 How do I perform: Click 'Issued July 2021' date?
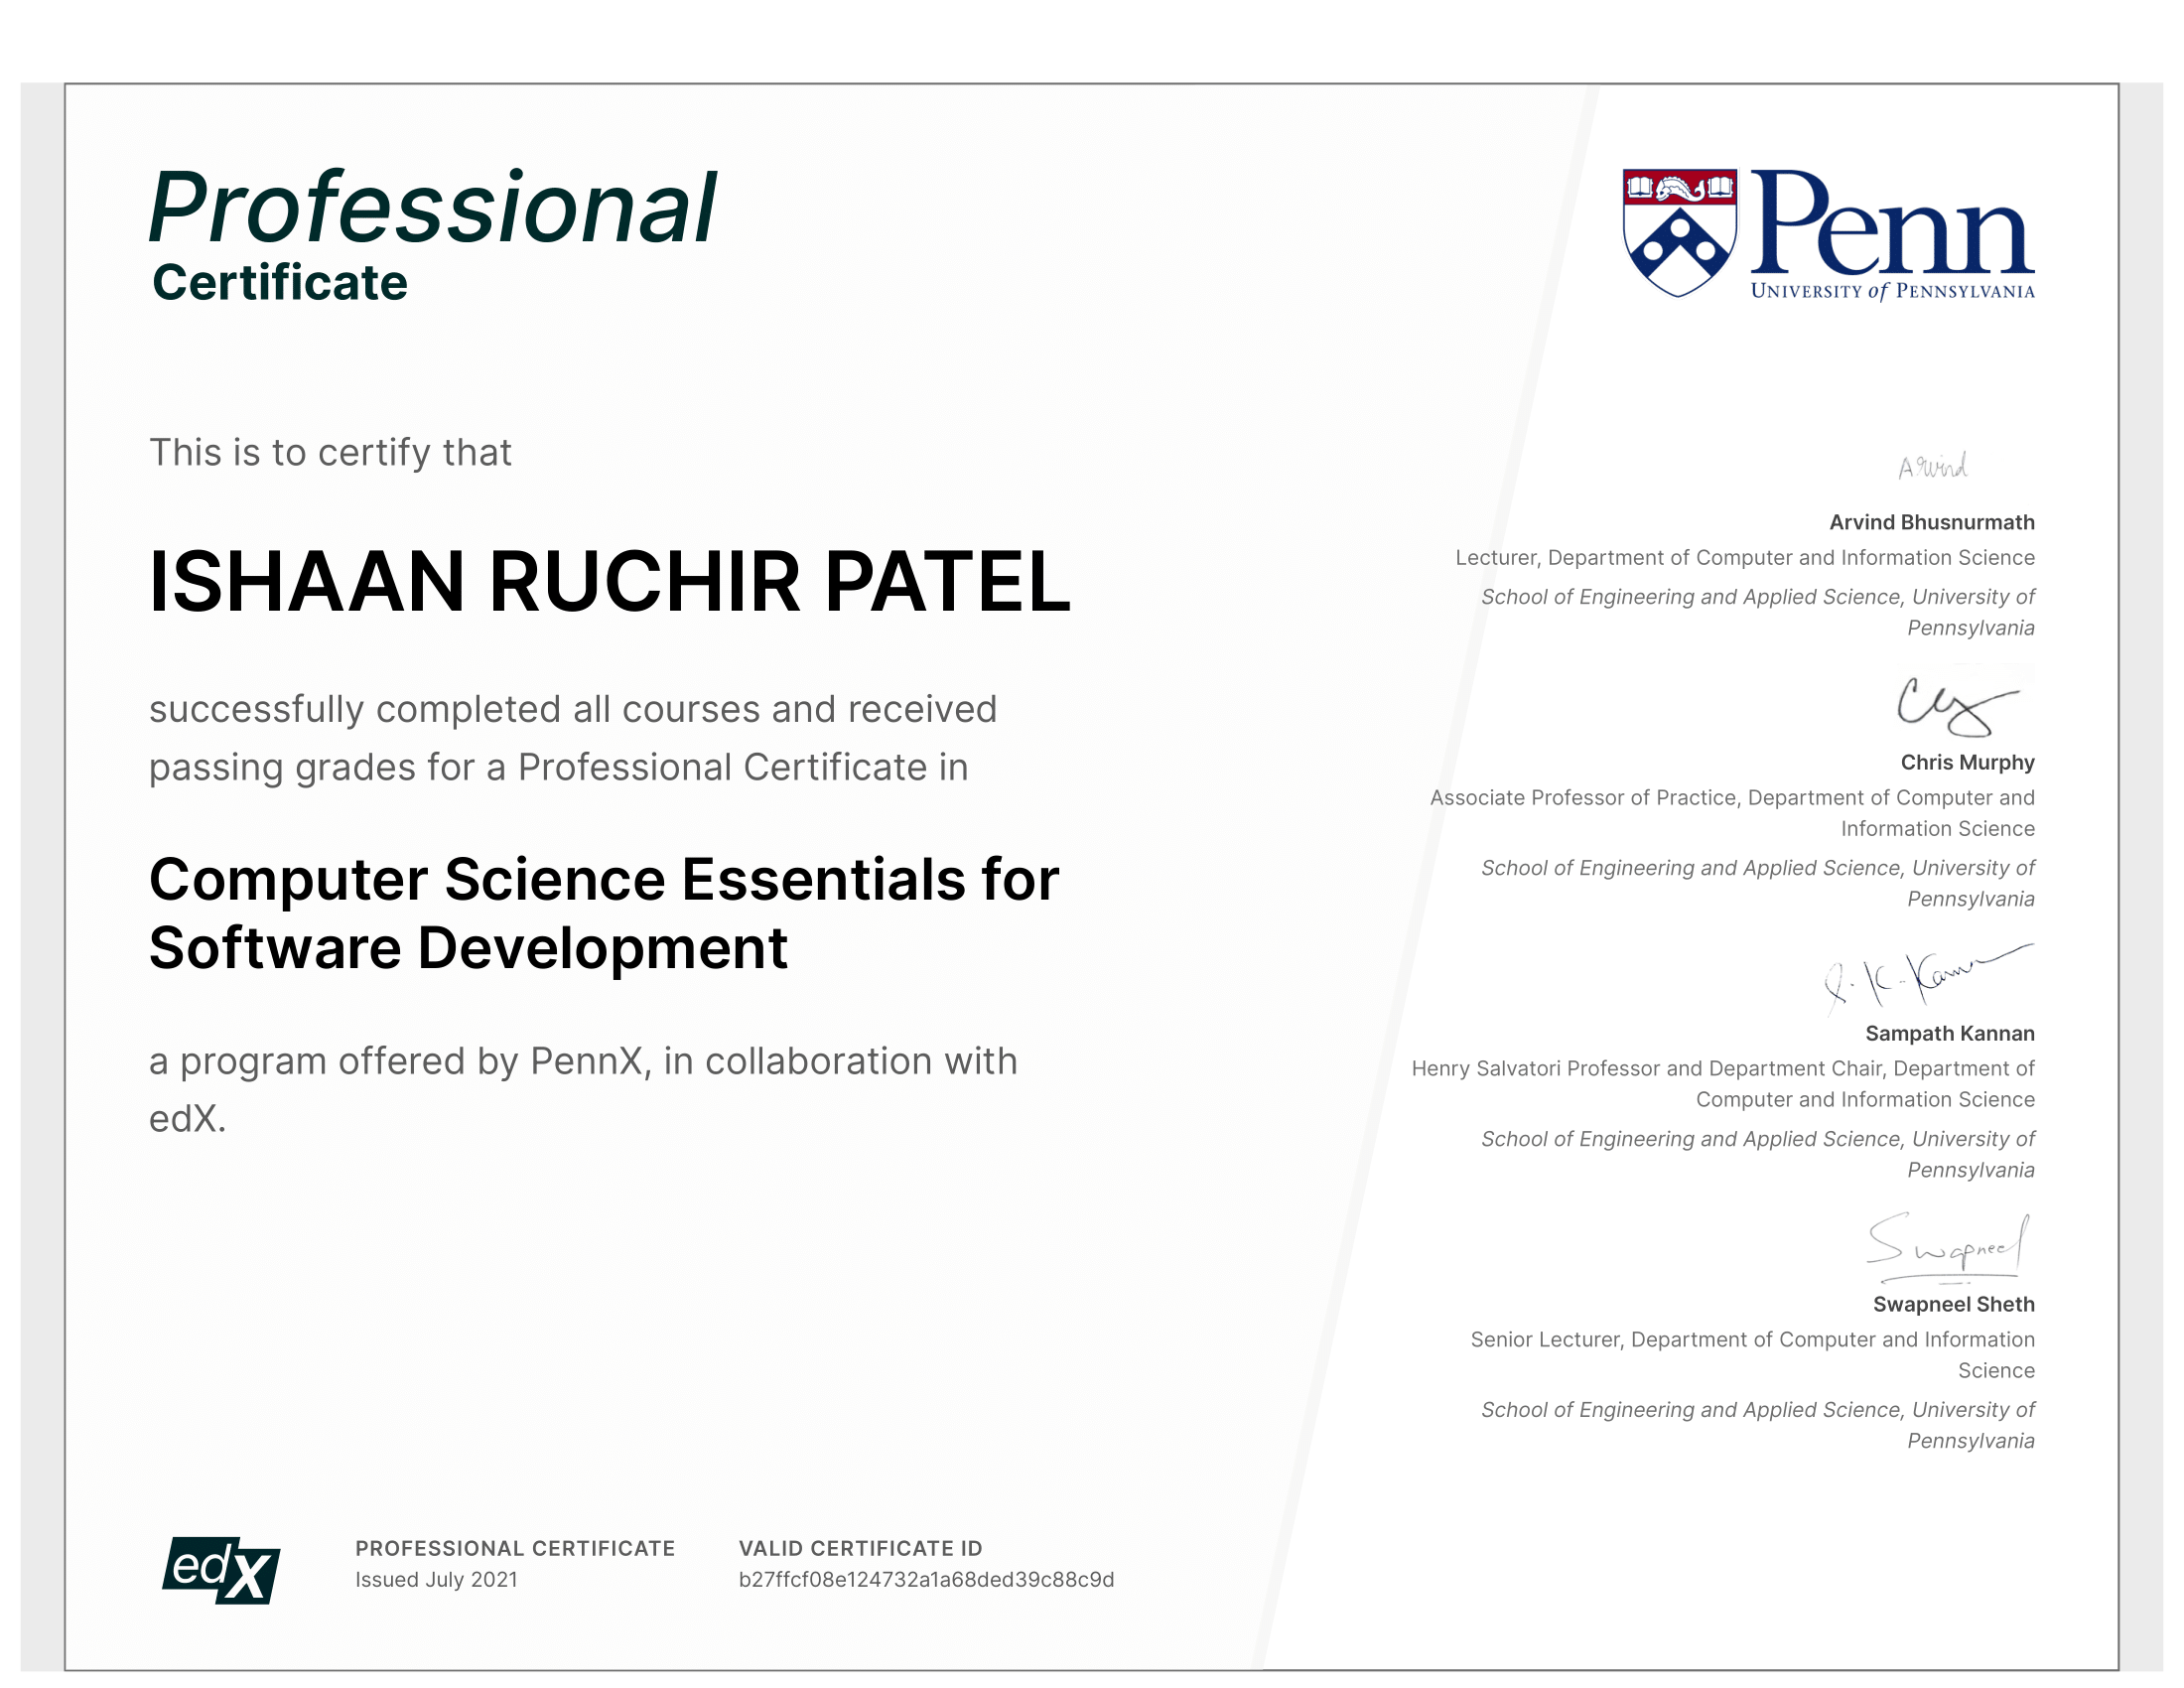436,1579
